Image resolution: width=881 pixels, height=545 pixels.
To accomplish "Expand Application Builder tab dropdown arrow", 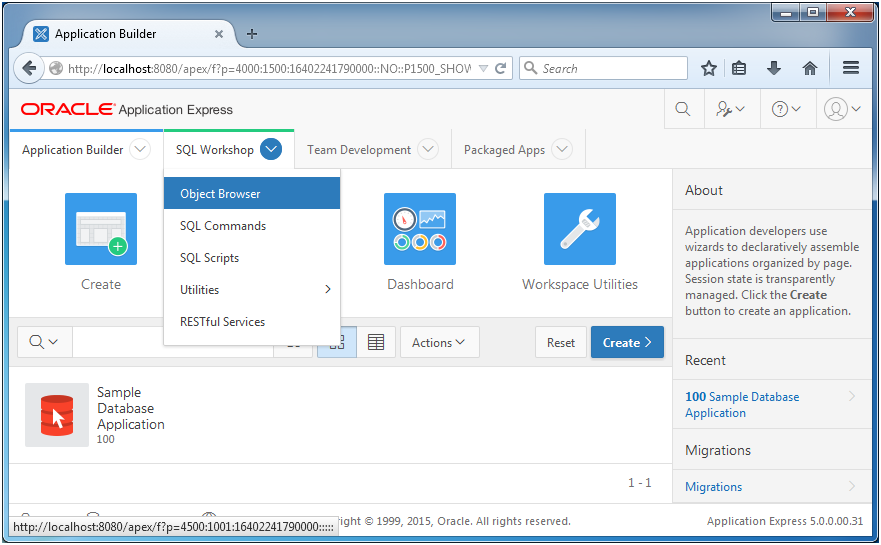I will [x=140, y=150].
